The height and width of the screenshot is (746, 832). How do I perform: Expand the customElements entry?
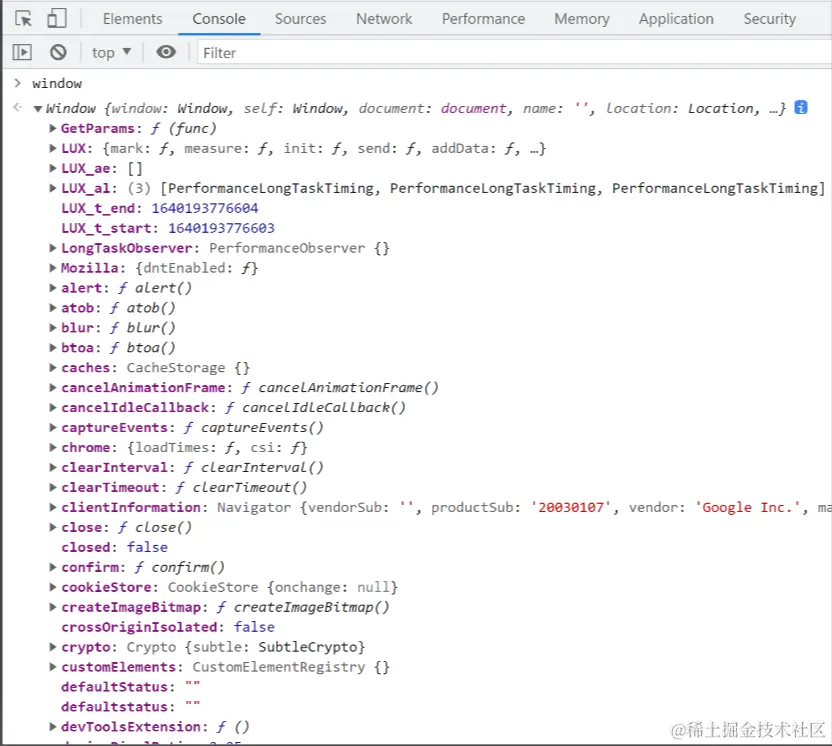coord(53,667)
